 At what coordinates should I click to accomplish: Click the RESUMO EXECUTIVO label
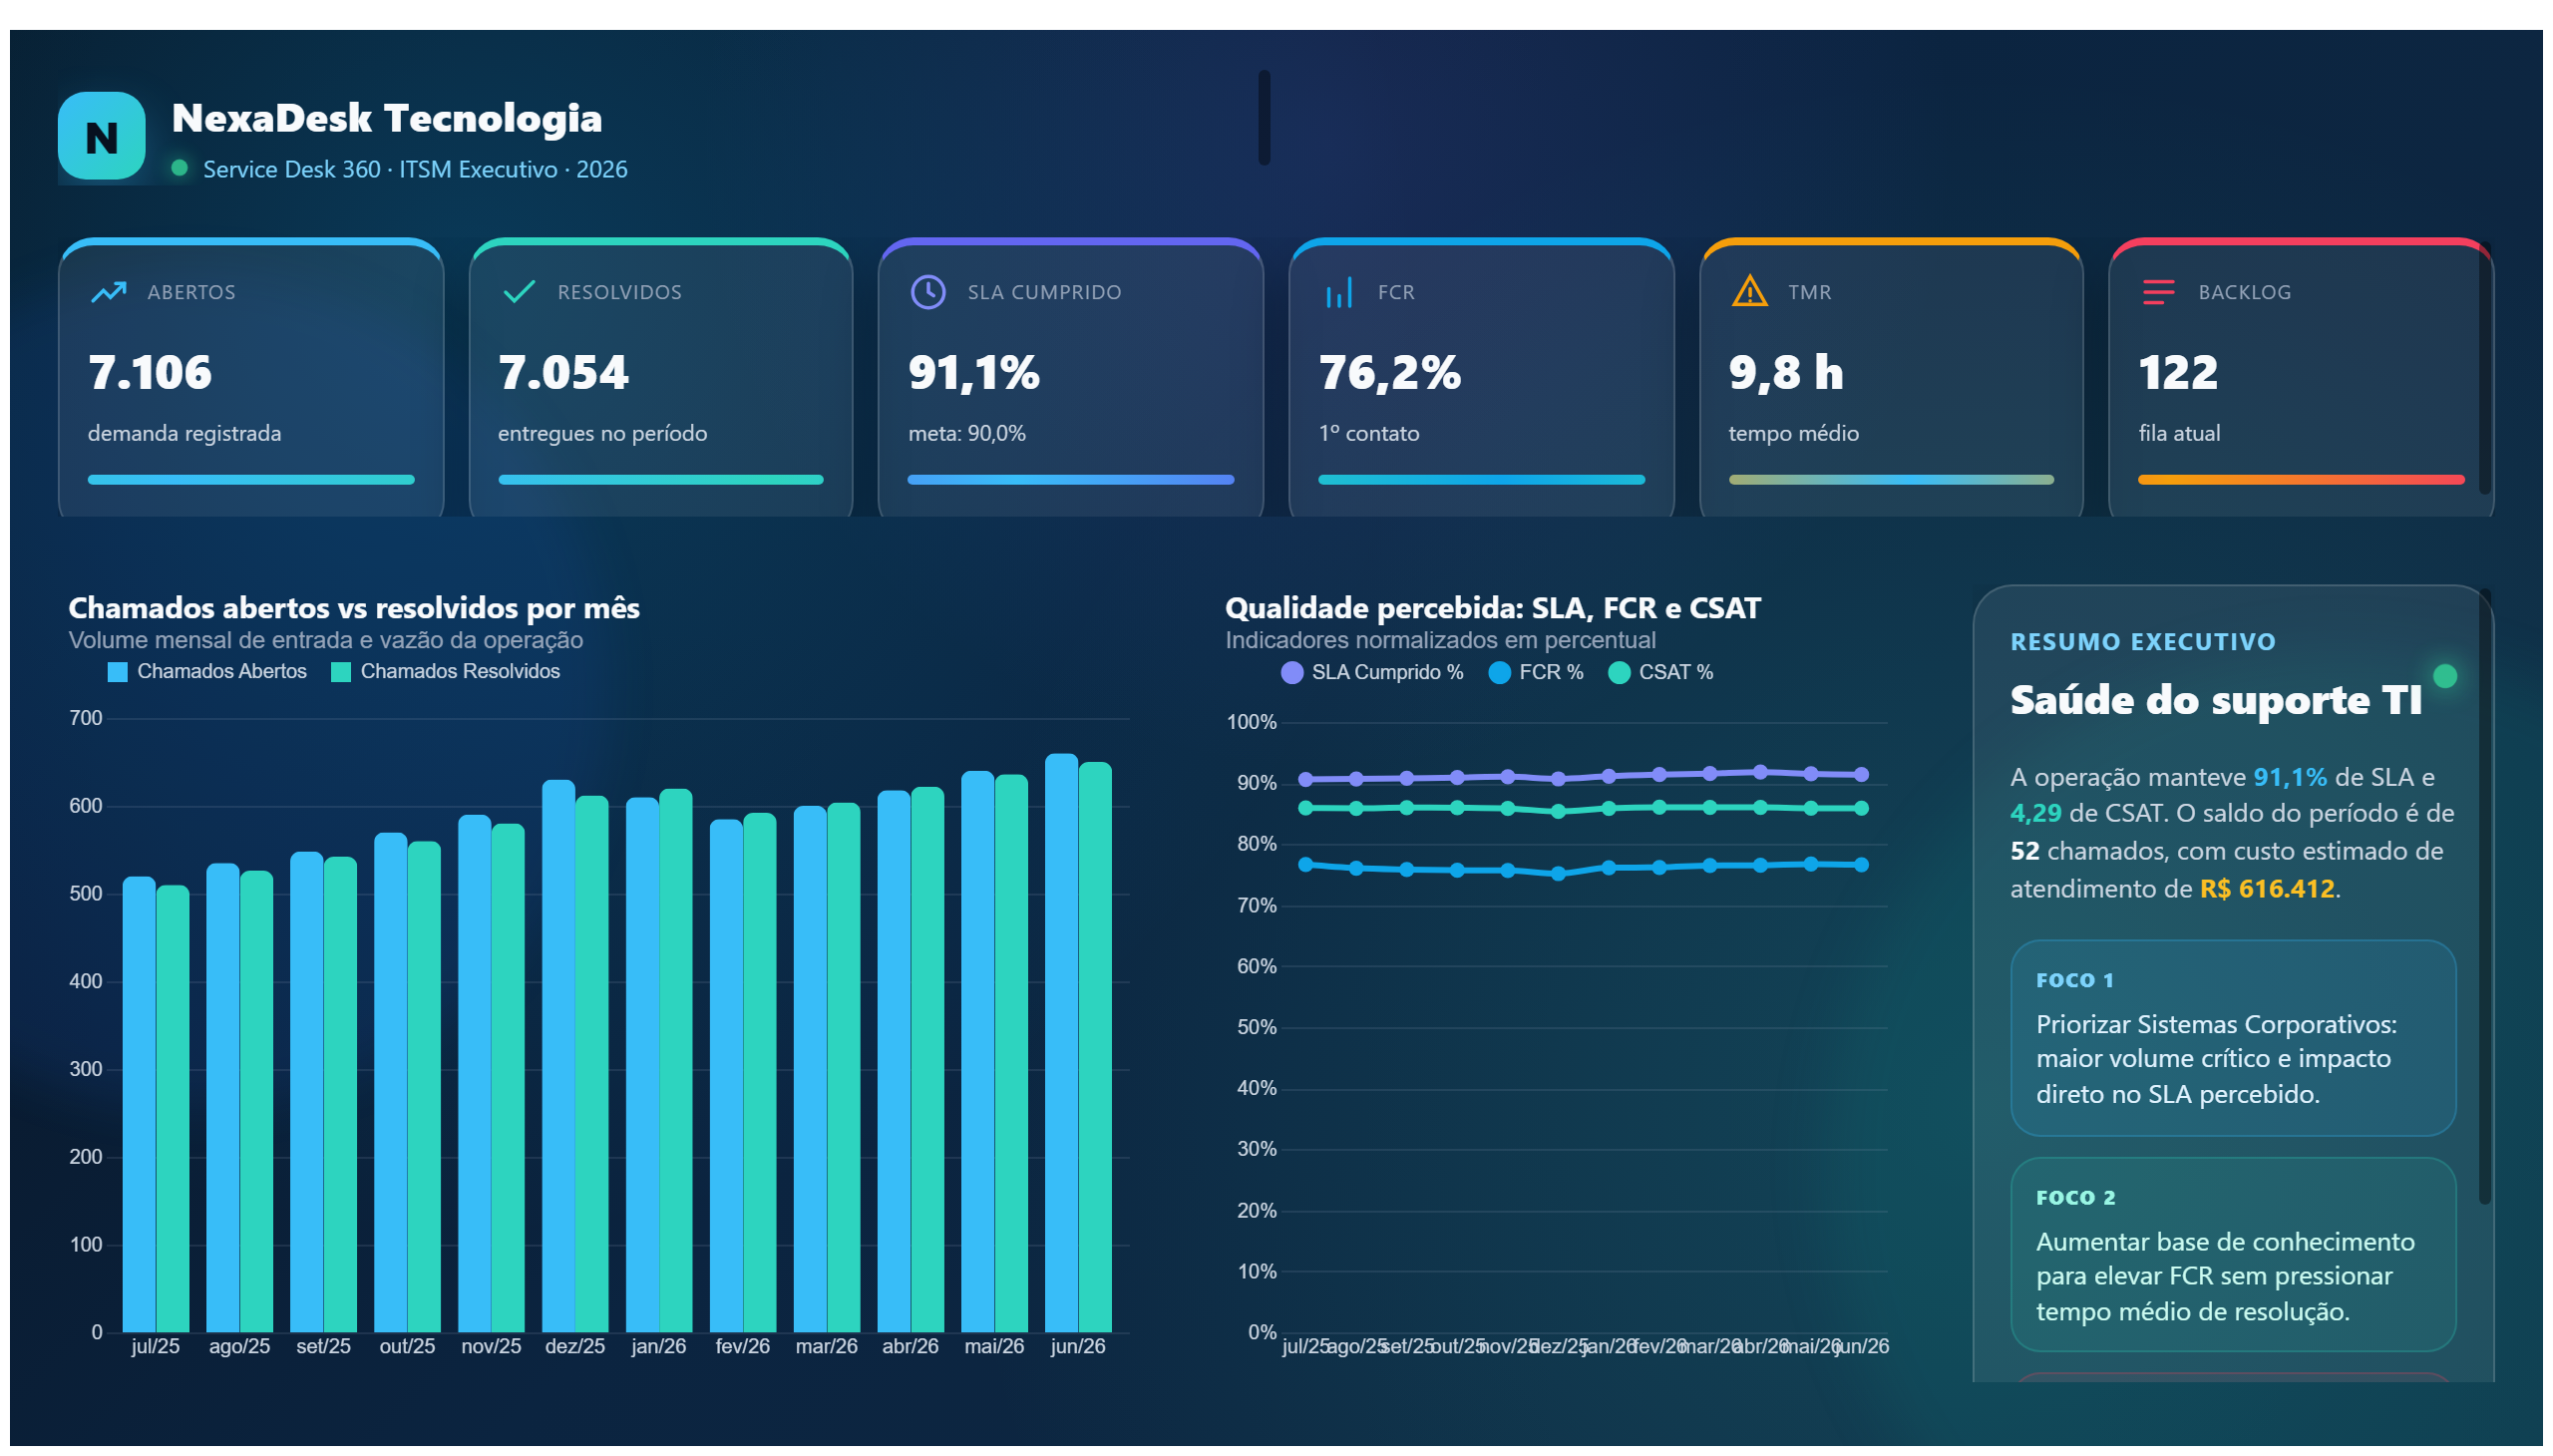point(2143,641)
